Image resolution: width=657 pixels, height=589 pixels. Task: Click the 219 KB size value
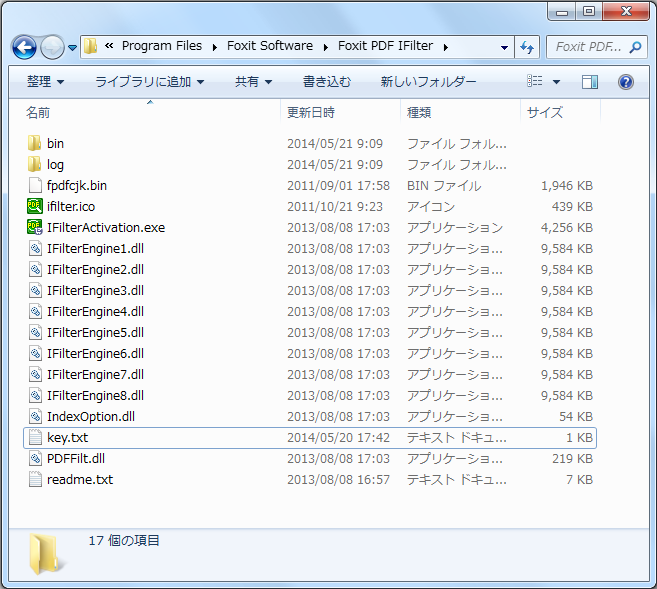[572, 458]
